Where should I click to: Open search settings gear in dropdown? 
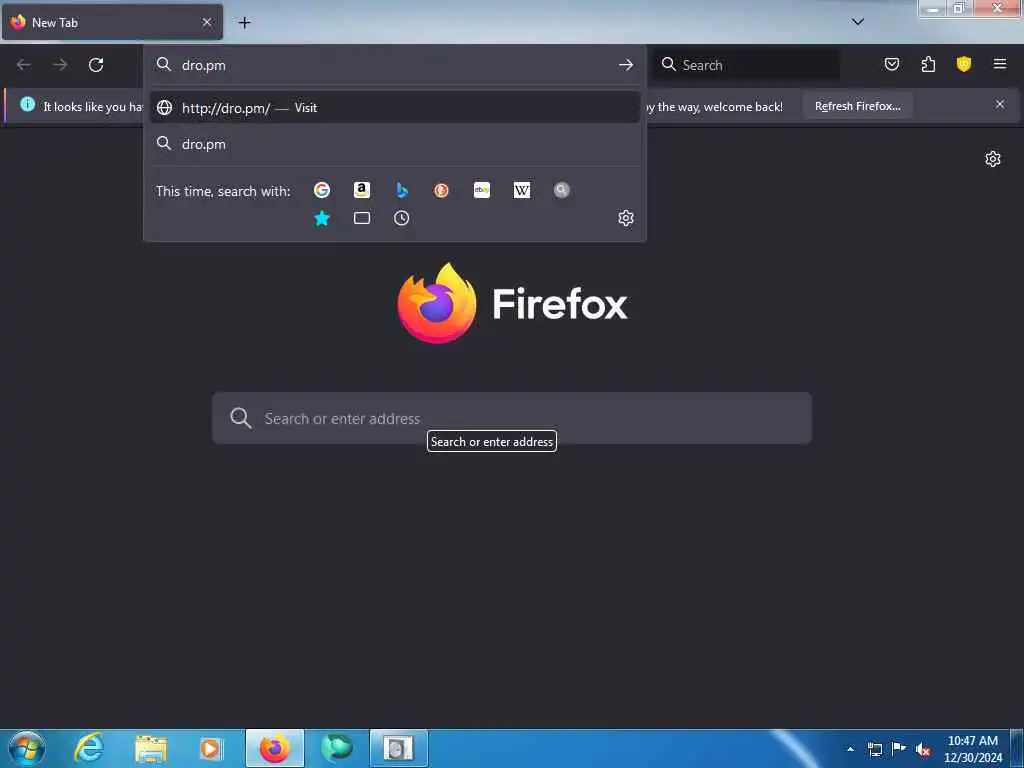[x=626, y=218]
